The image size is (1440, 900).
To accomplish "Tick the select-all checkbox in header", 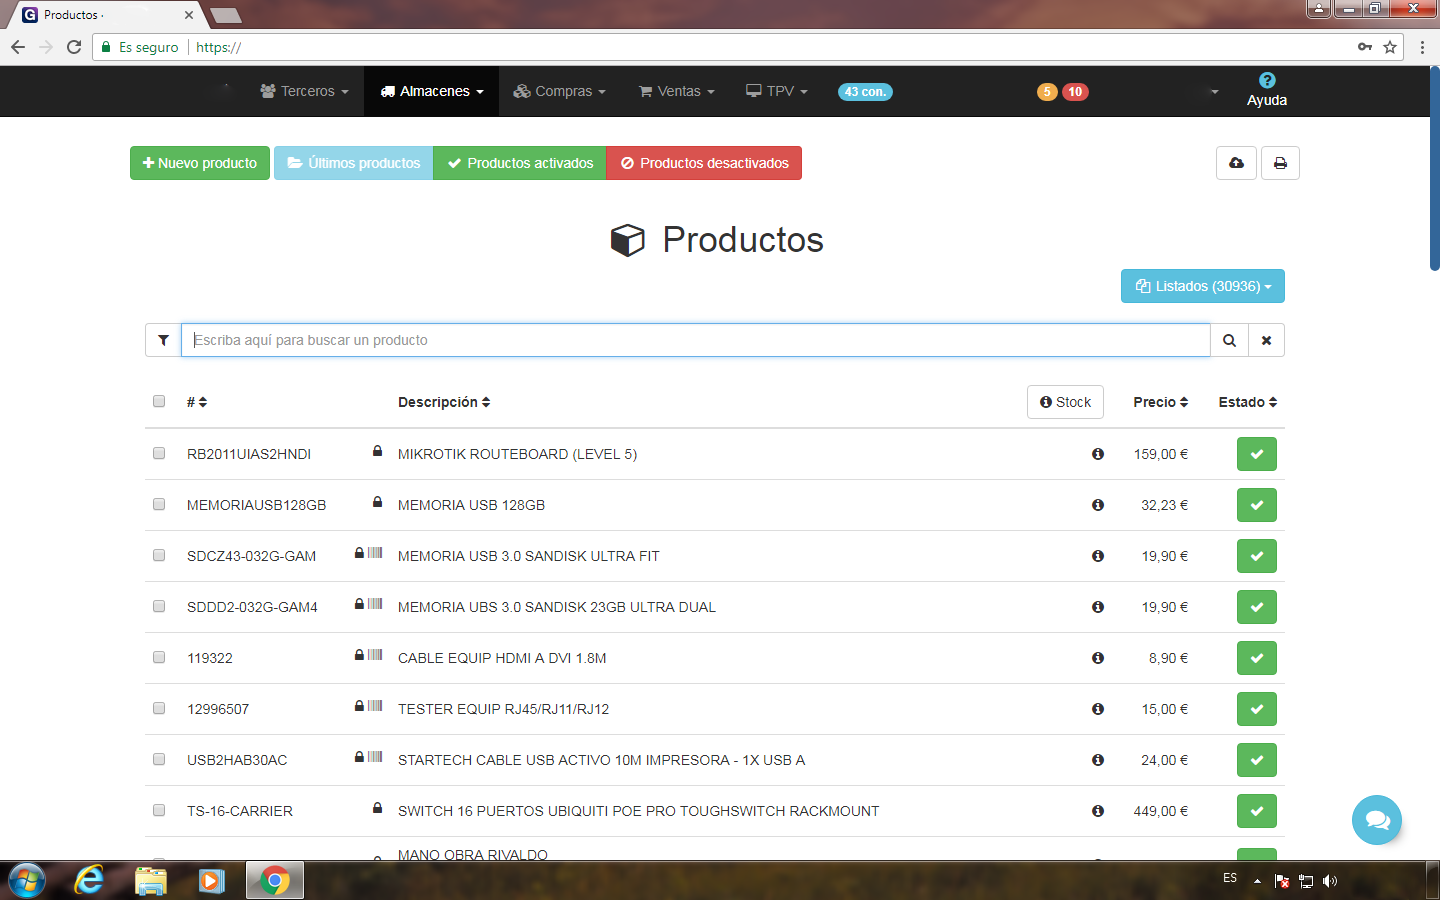I will 159,401.
